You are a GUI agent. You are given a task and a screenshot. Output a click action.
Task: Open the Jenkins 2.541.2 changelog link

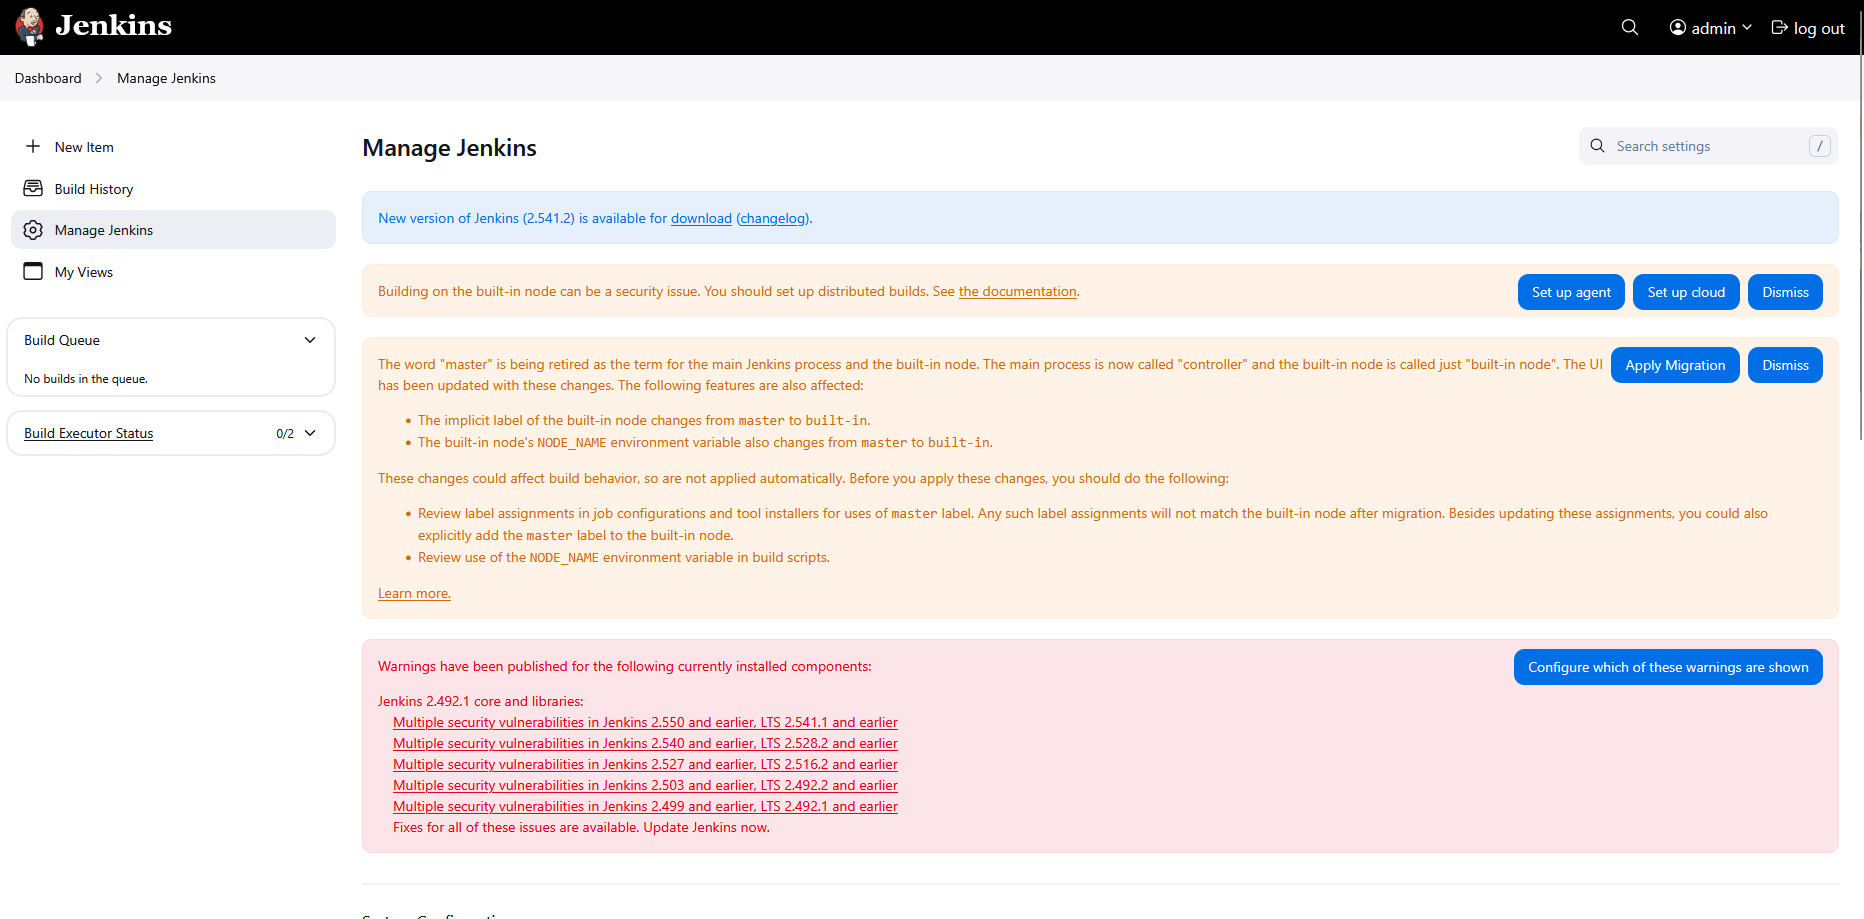click(772, 218)
